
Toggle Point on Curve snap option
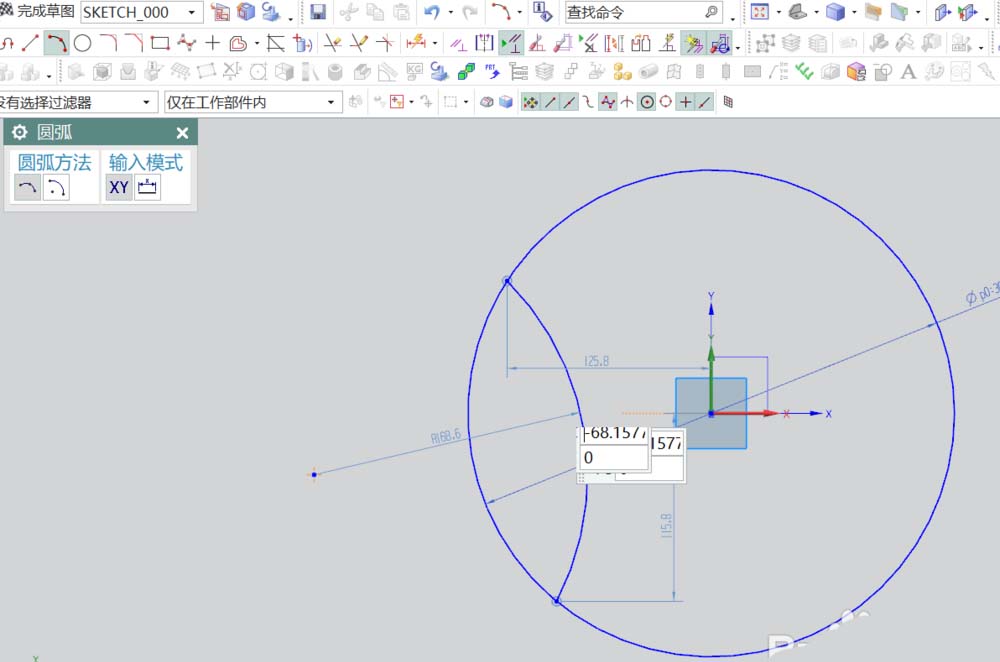tap(704, 102)
